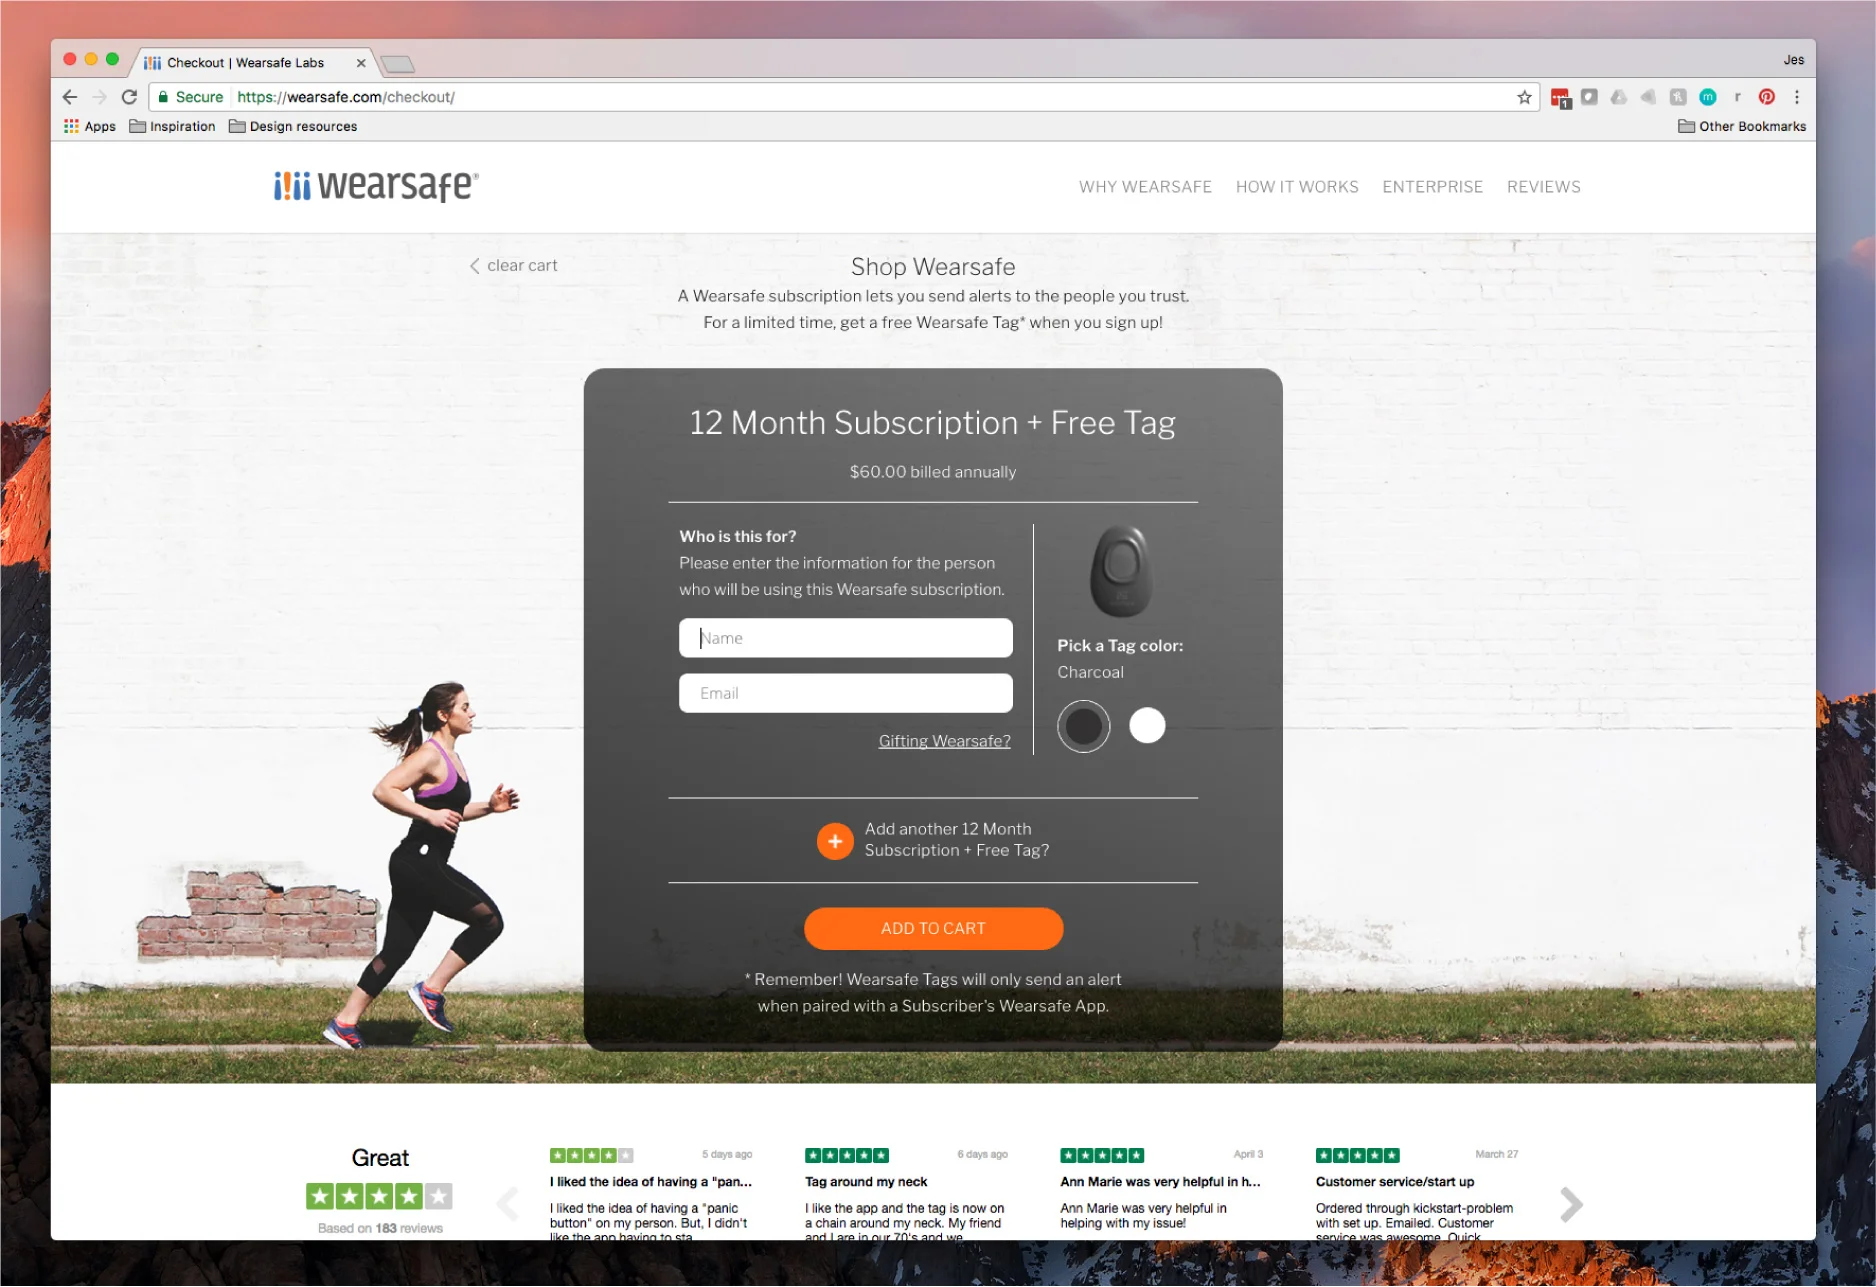The image size is (1876, 1287).
Task: Open the "Gifting Wearsafe?" link
Action: pos(943,741)
